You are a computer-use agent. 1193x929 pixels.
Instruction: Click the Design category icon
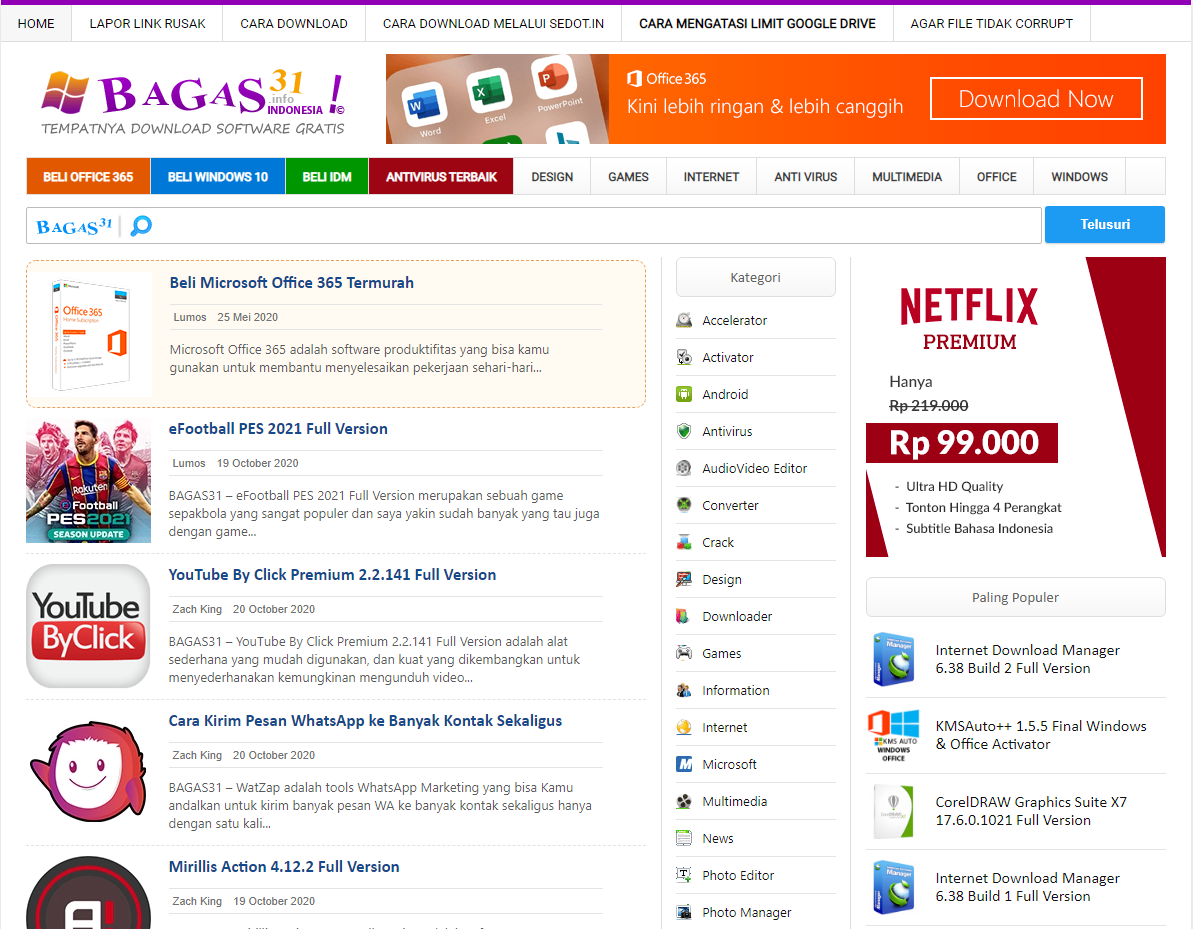[x=684, y=580]
